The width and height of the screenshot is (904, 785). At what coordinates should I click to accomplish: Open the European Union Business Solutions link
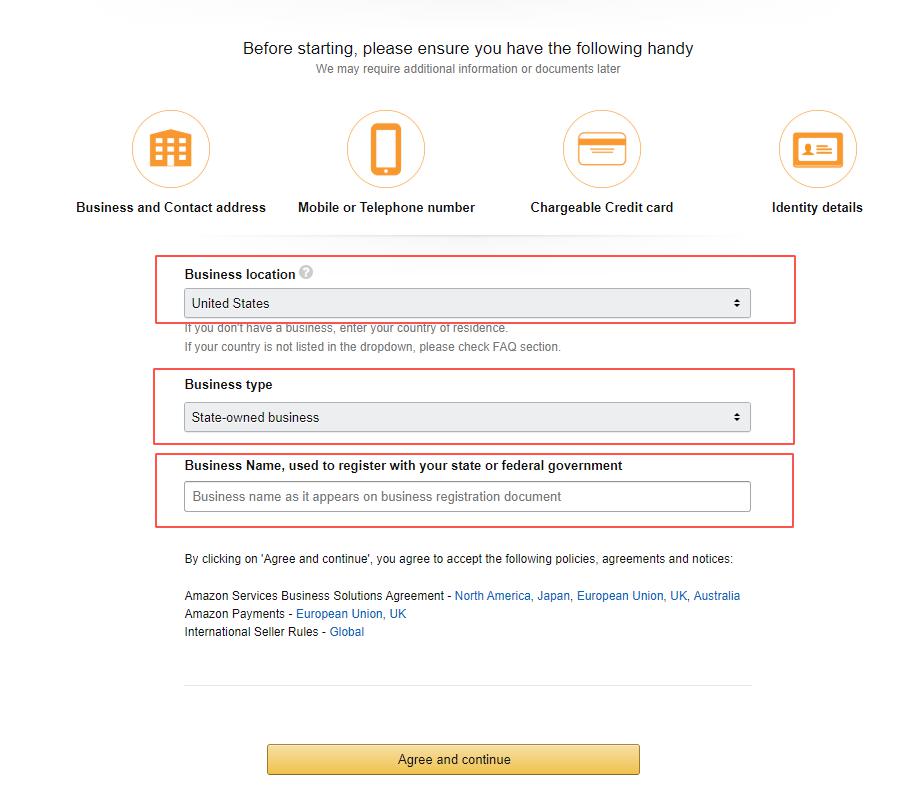619,596
